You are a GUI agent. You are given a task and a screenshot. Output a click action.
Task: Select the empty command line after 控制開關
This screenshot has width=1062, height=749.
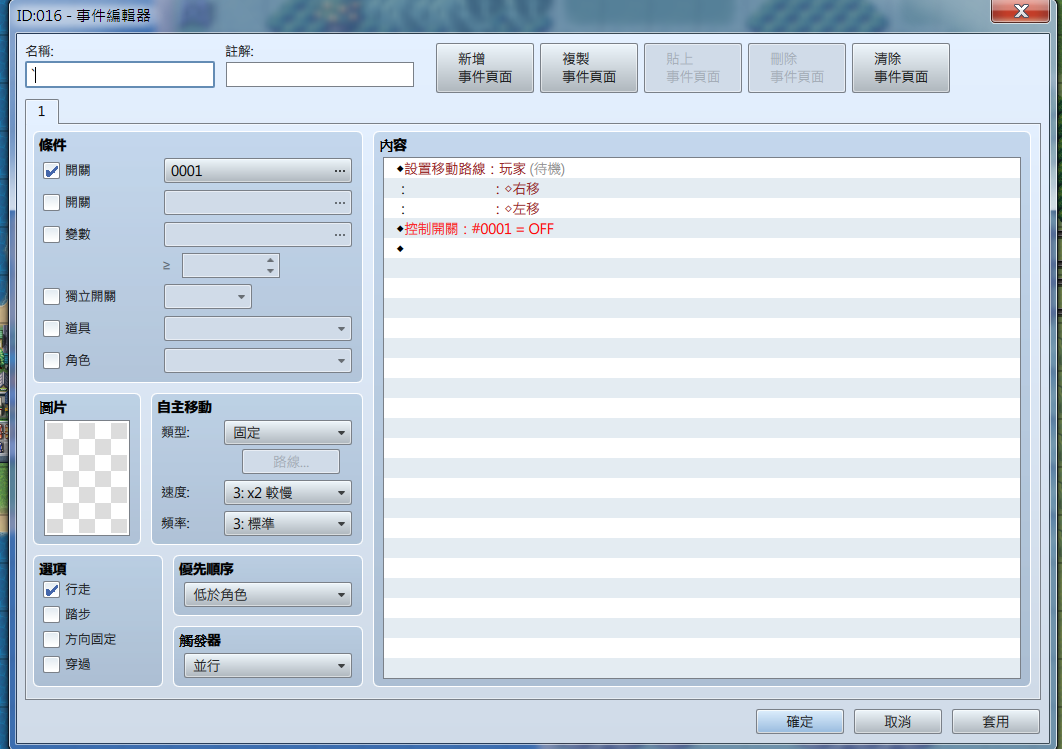click(702, 249)
